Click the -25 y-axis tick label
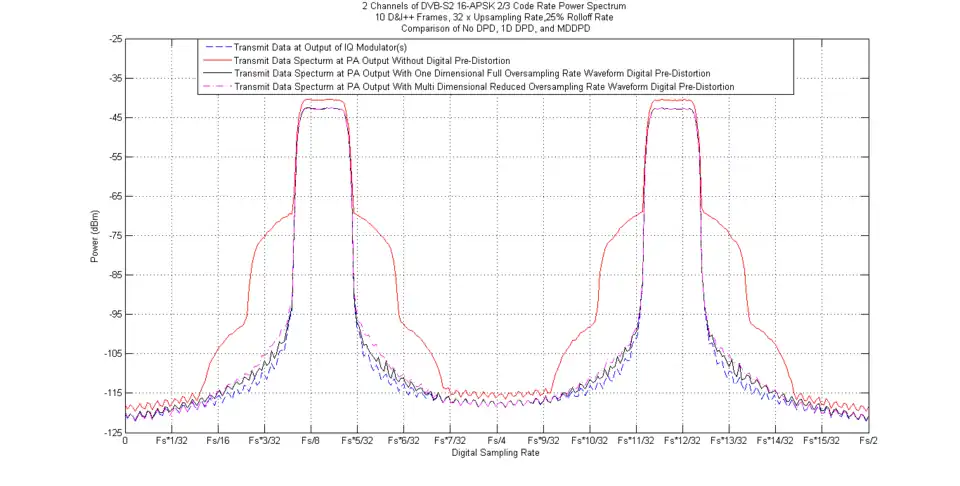Screen dimensions: 960x486 [x=116, y=39]
